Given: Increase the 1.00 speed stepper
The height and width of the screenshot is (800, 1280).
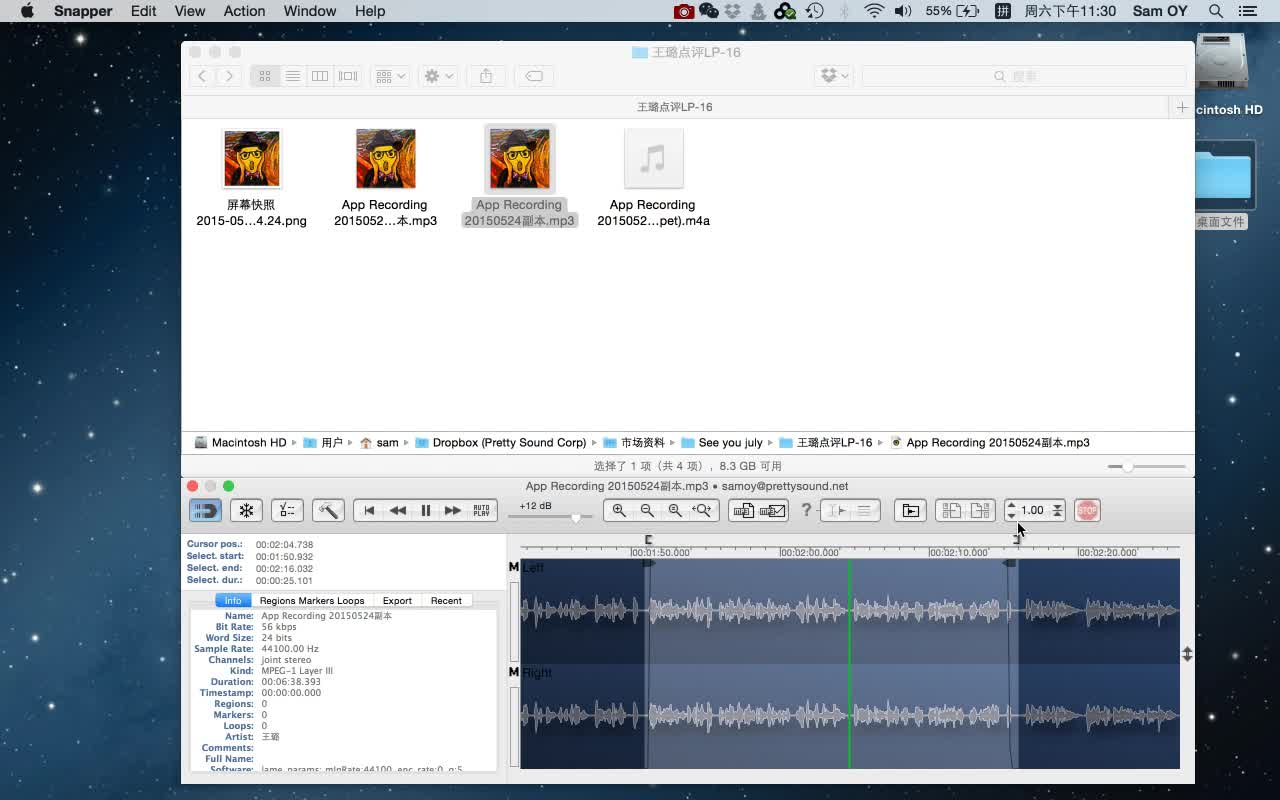Looking at the screenshot, I should point(1011,505).
